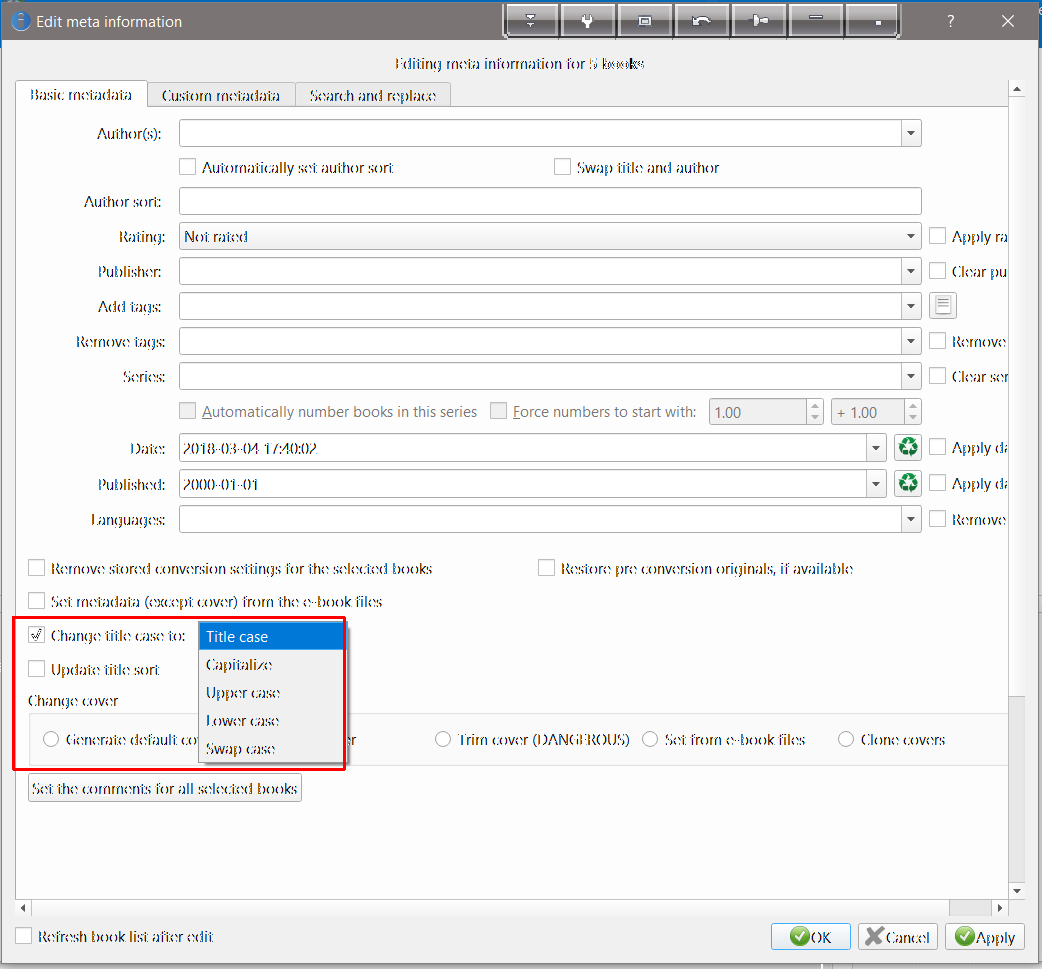Select Set from e-book files radio
The height and width of the screenshot is (969, 1042).
(650, 739)
